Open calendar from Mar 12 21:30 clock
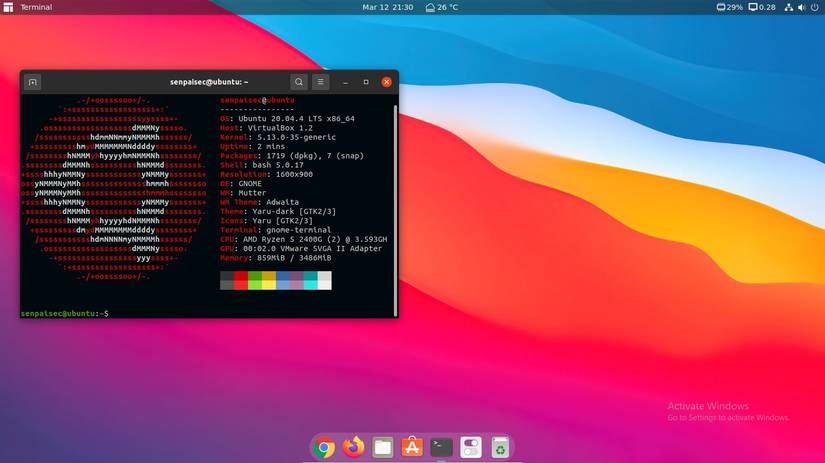The height and width of the screenshot is (463, 825). pos(388,7)
